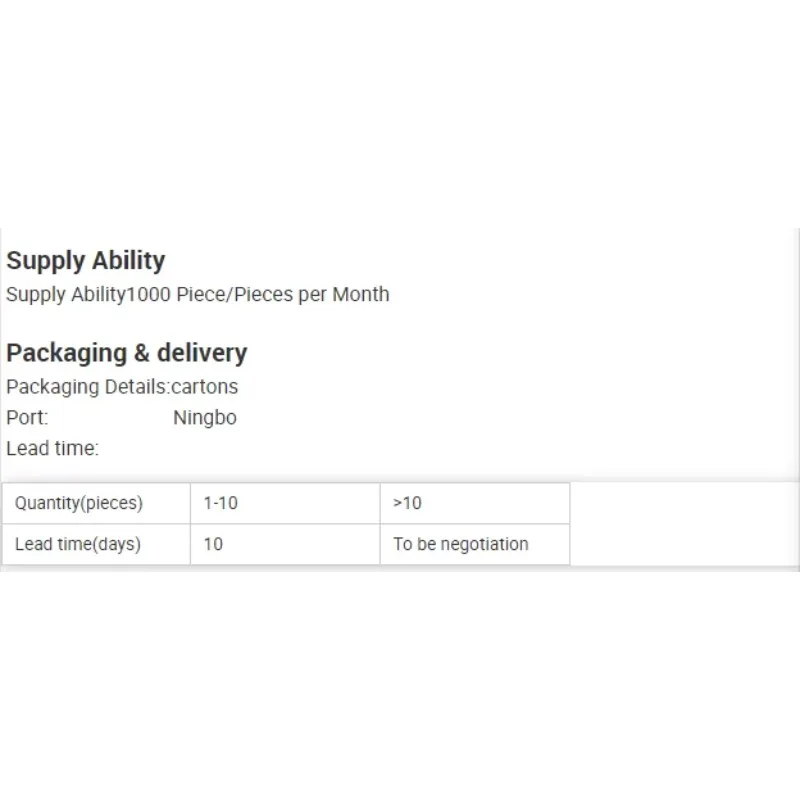800x800 pixels.
Task: Click the Piece/Pieces text
Action: (235, 295)
